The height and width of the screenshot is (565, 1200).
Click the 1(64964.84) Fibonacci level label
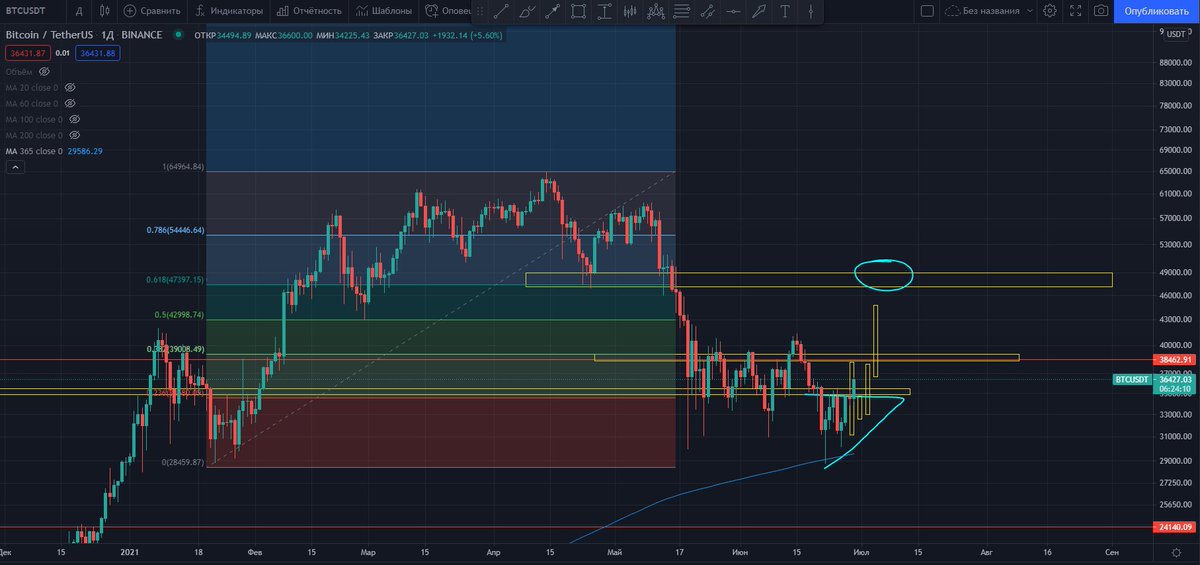[x=183, y=167]
